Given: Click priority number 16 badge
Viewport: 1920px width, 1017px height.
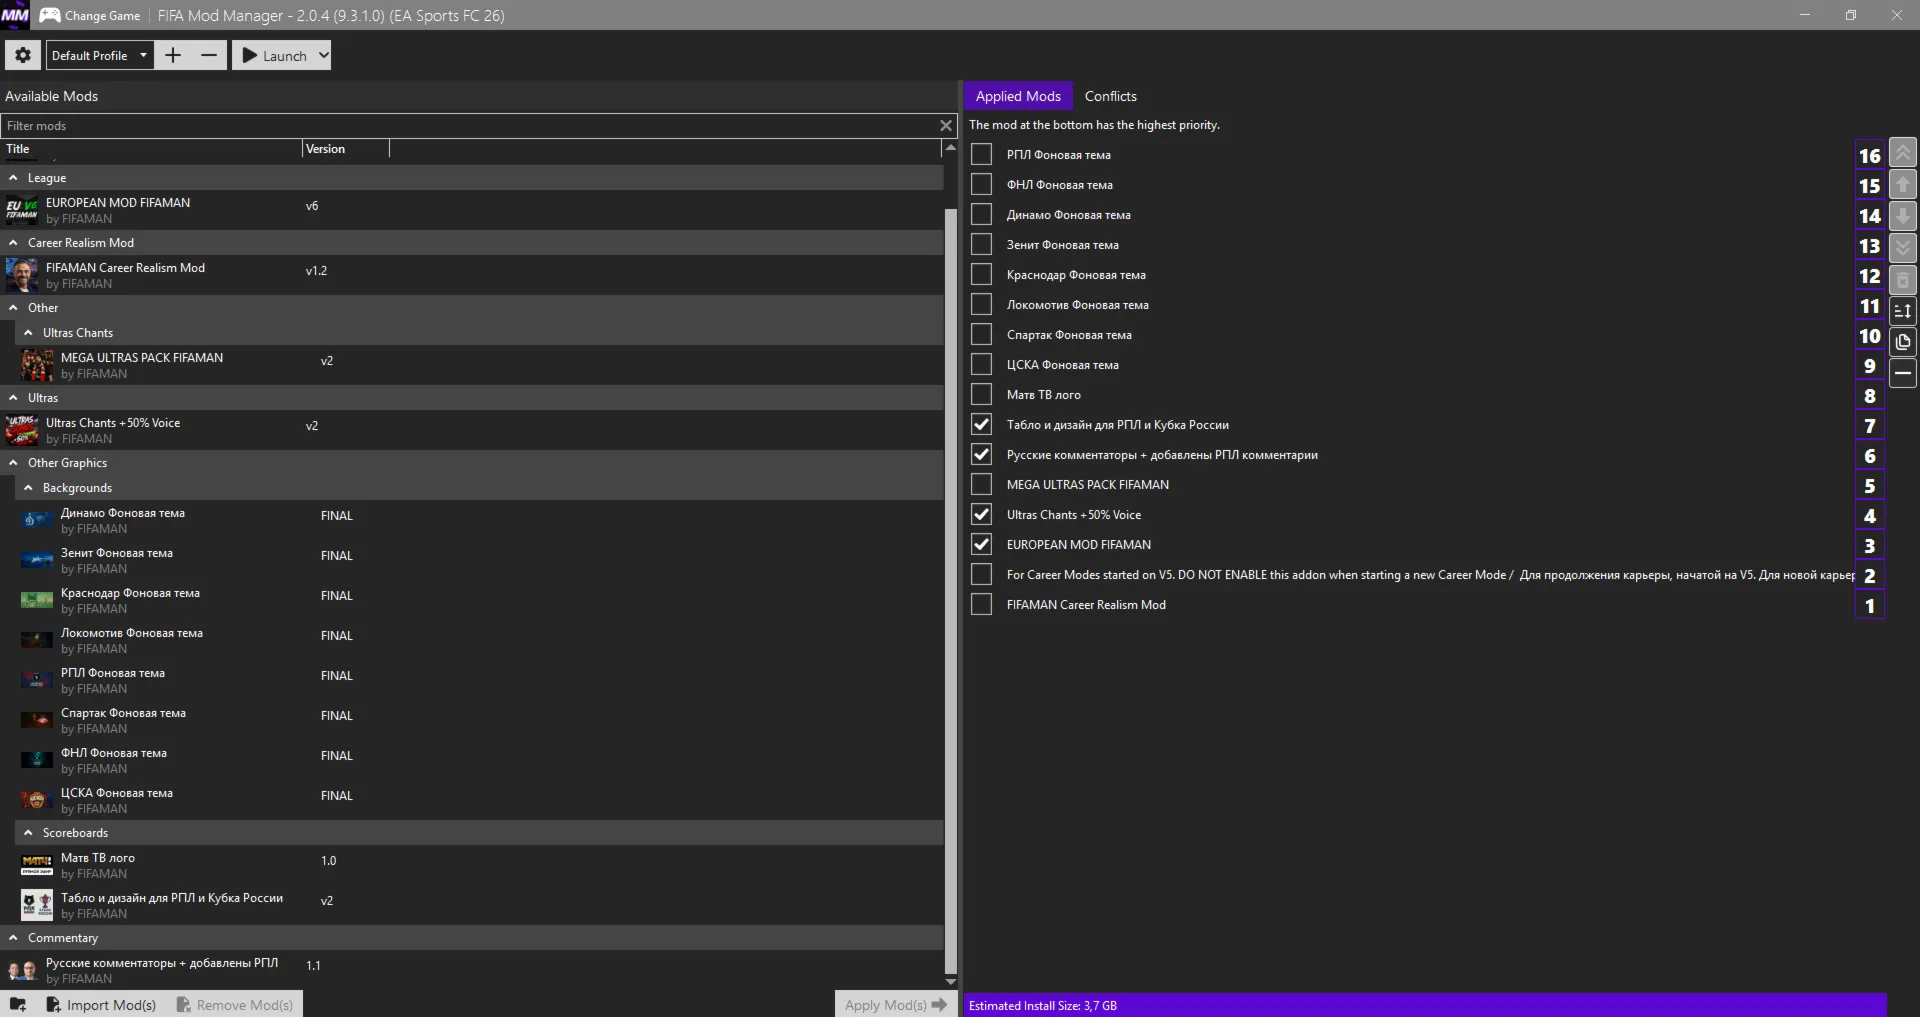Looking at the screenshot, I should (1870, 155).
